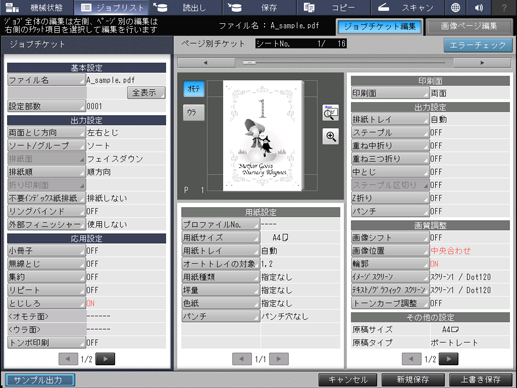Open the 両面とじ方向 setting
The height and width of the screenshot is (388, 517).
[x=46, y=133]
